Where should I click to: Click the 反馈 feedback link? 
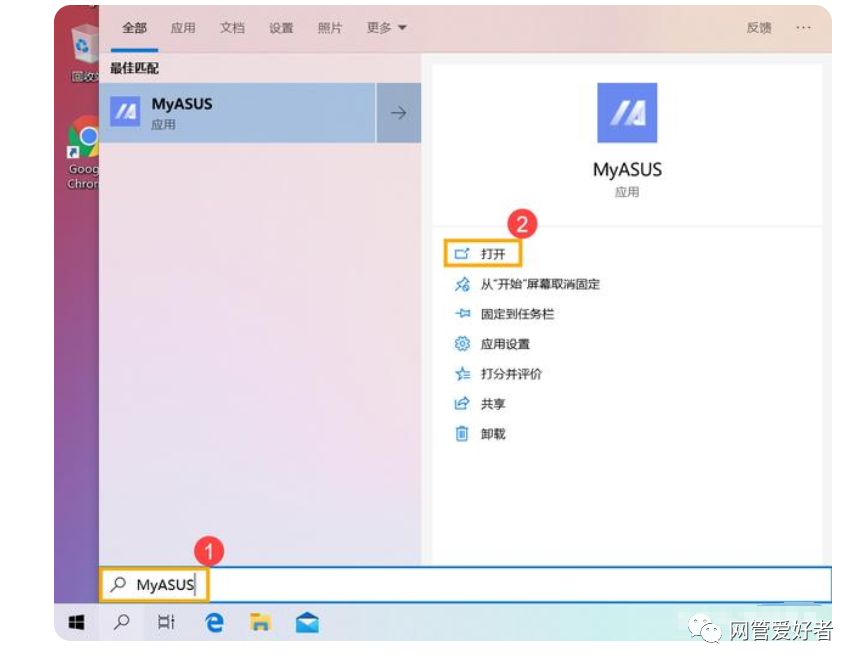[759, 28]
